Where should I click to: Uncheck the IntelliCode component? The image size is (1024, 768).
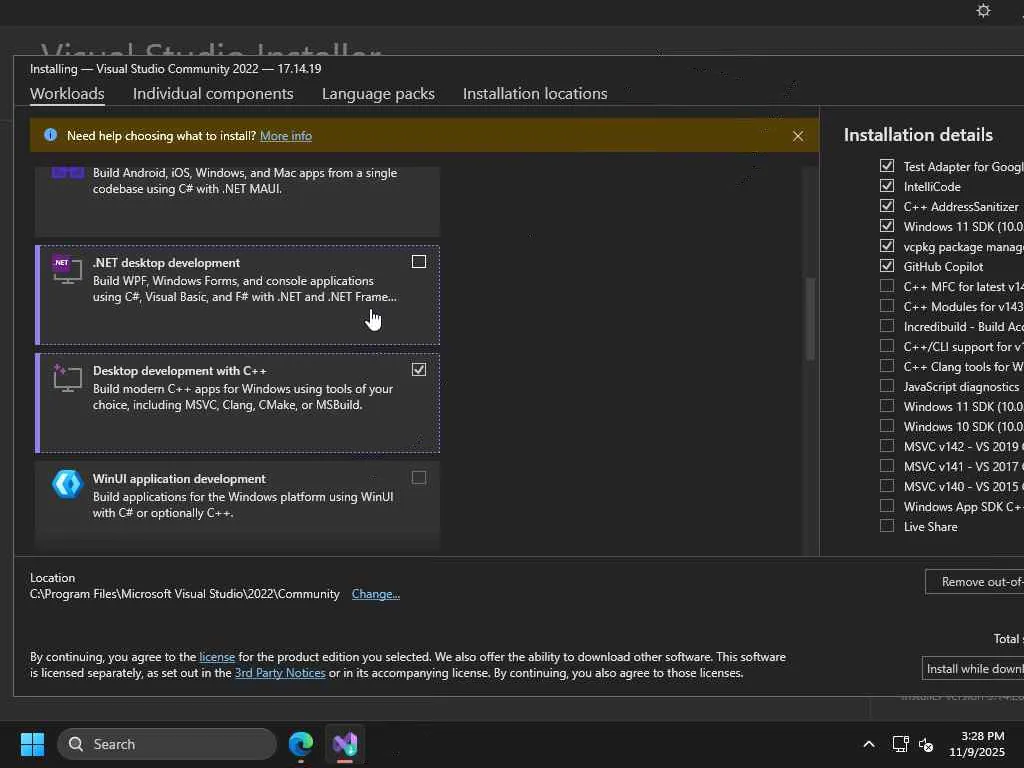[x=886, y=186]
